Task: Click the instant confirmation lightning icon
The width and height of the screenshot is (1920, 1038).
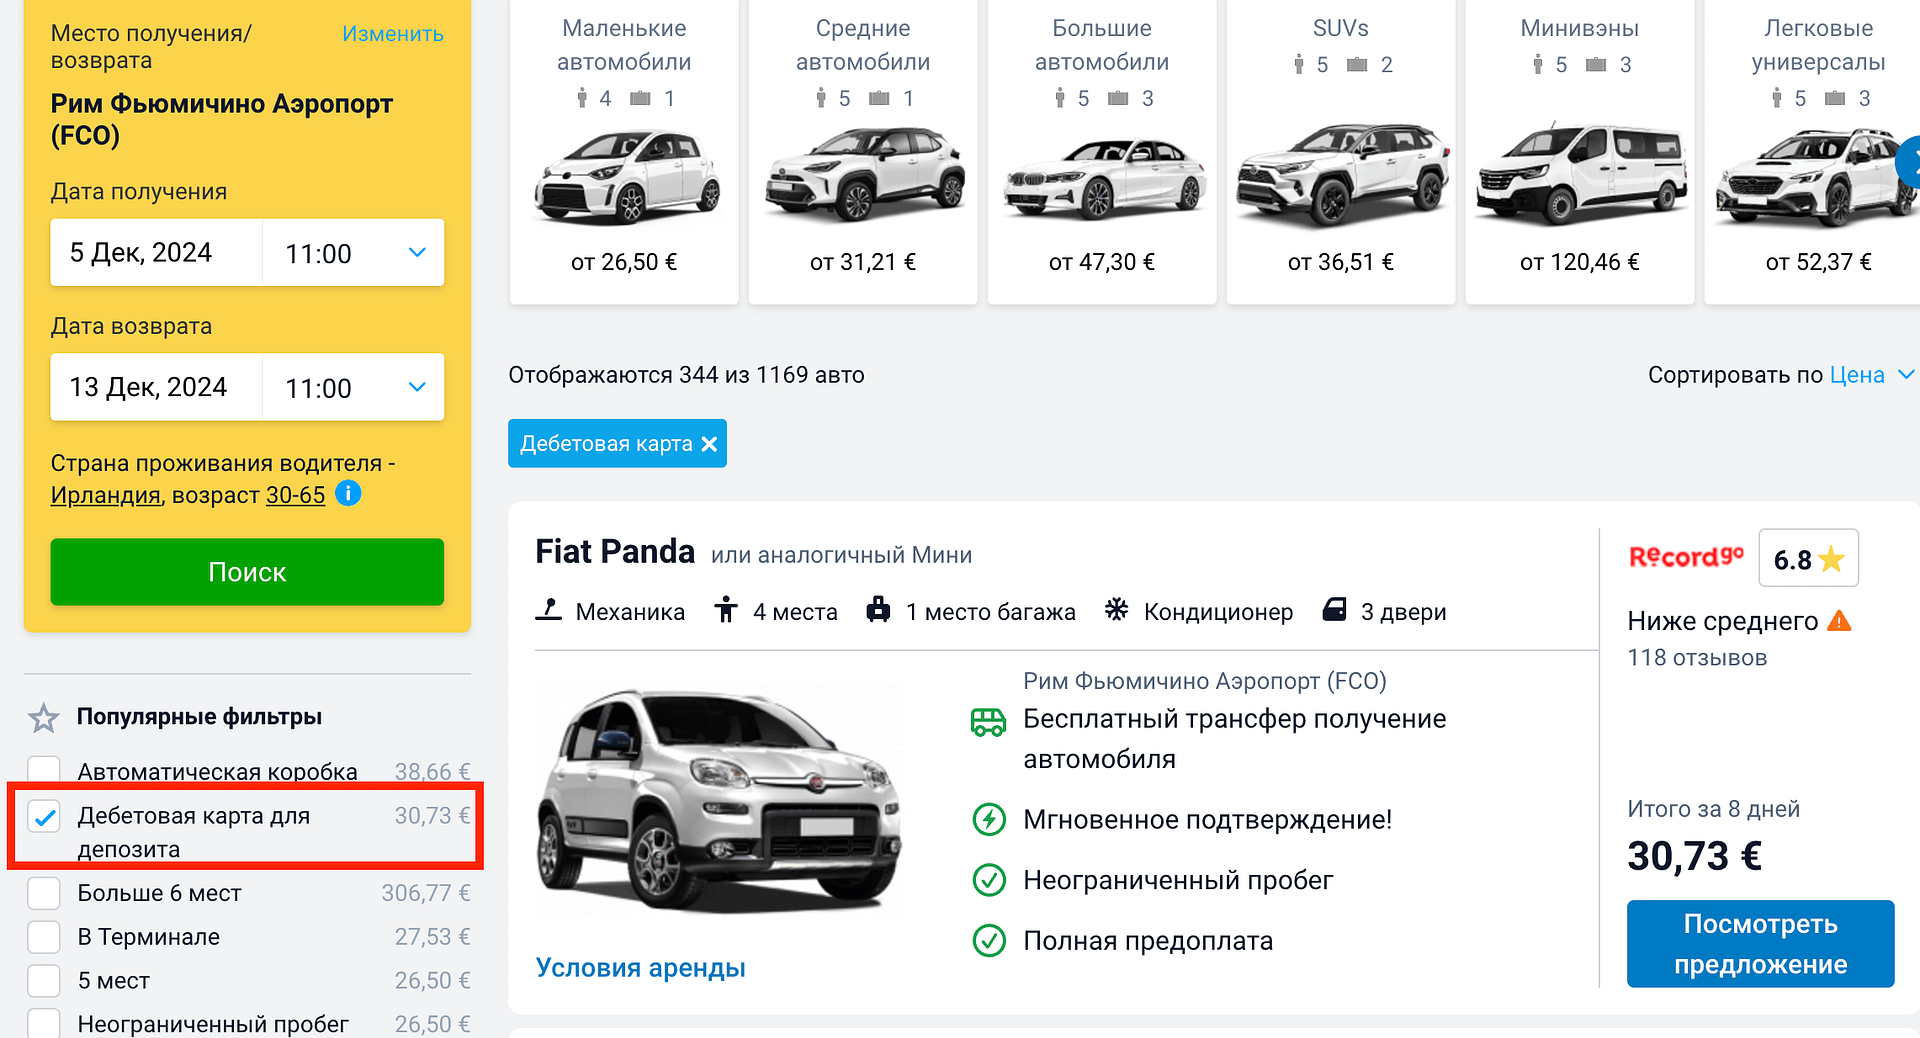Action: point(989,820)
